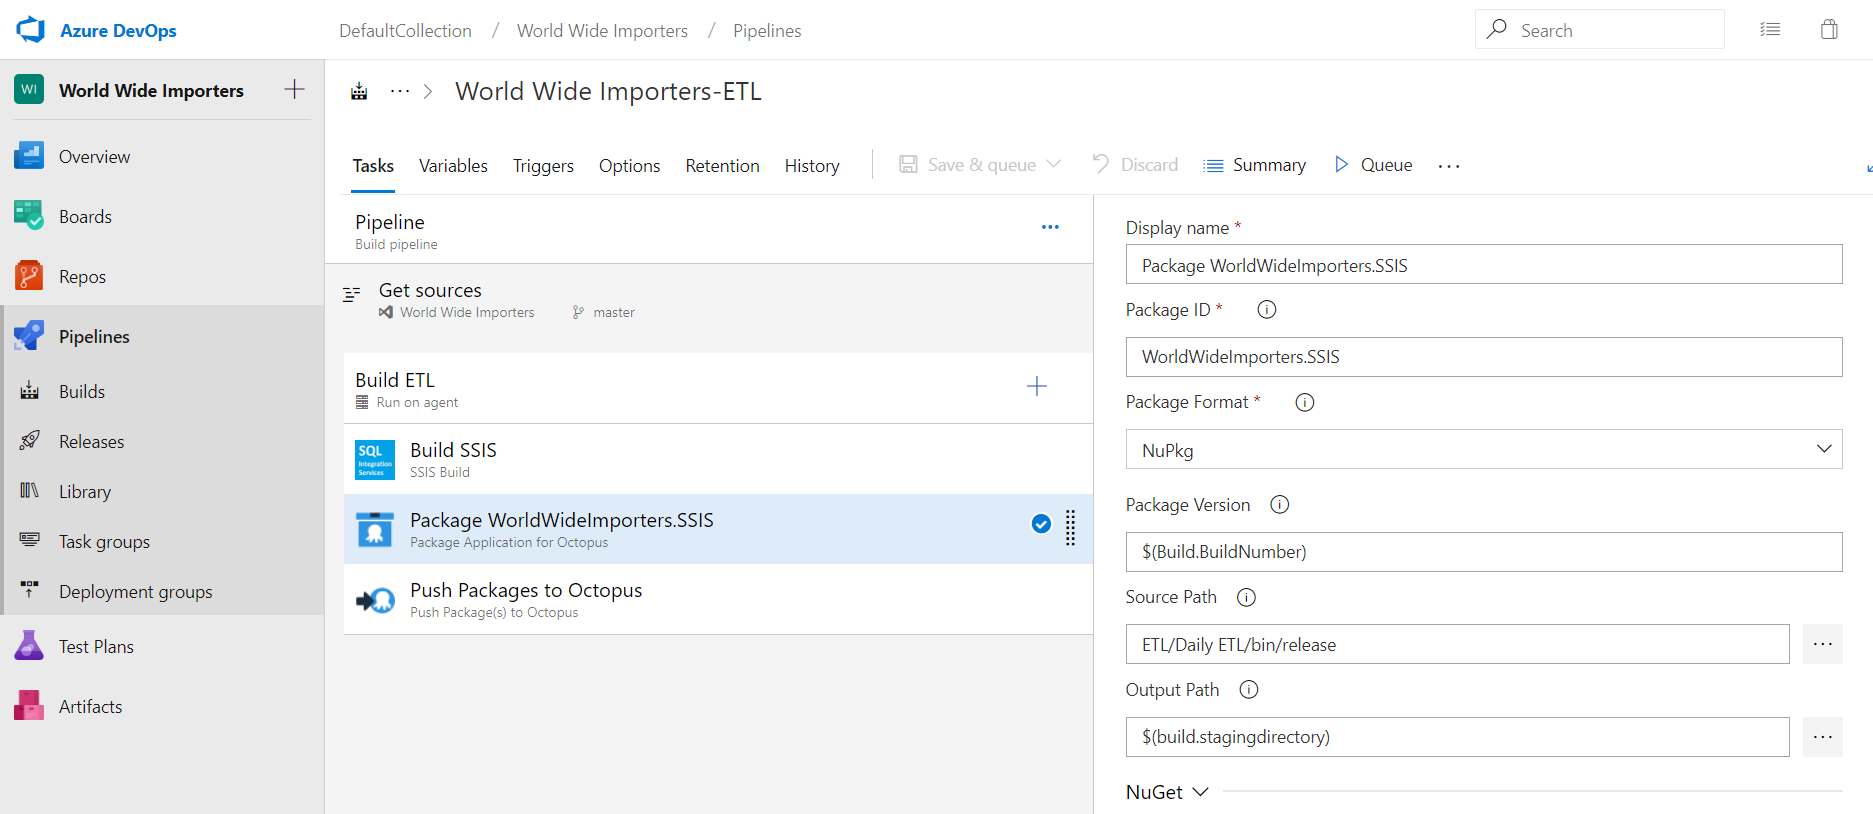Go to Artifacts in sidebar

(90, 707)
